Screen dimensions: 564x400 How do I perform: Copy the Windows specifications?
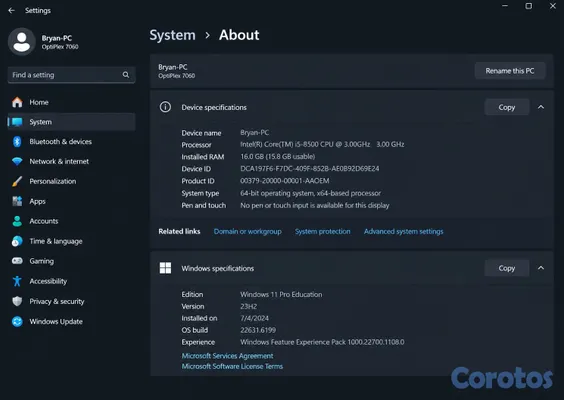(x=507, y=268)
